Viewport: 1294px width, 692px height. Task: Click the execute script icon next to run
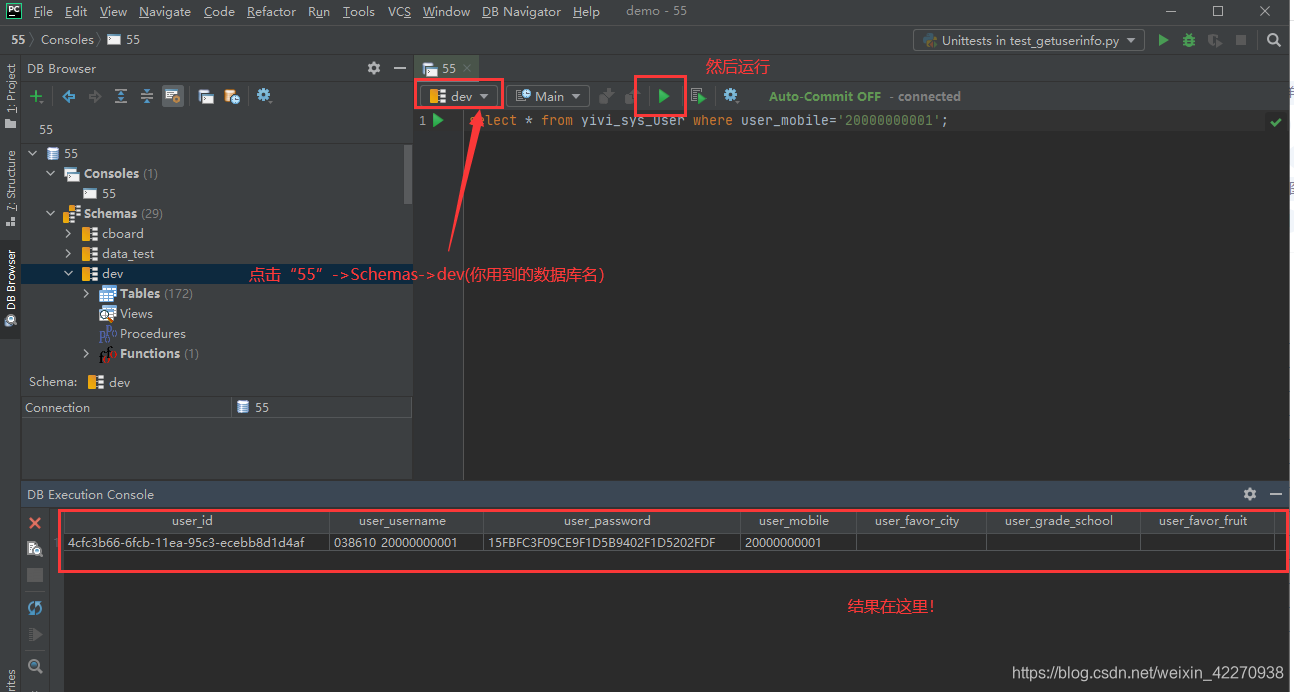tap(699, 96)
